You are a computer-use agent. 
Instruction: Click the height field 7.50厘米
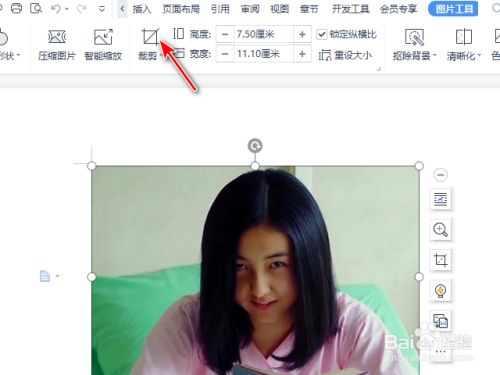pos(263,34)
